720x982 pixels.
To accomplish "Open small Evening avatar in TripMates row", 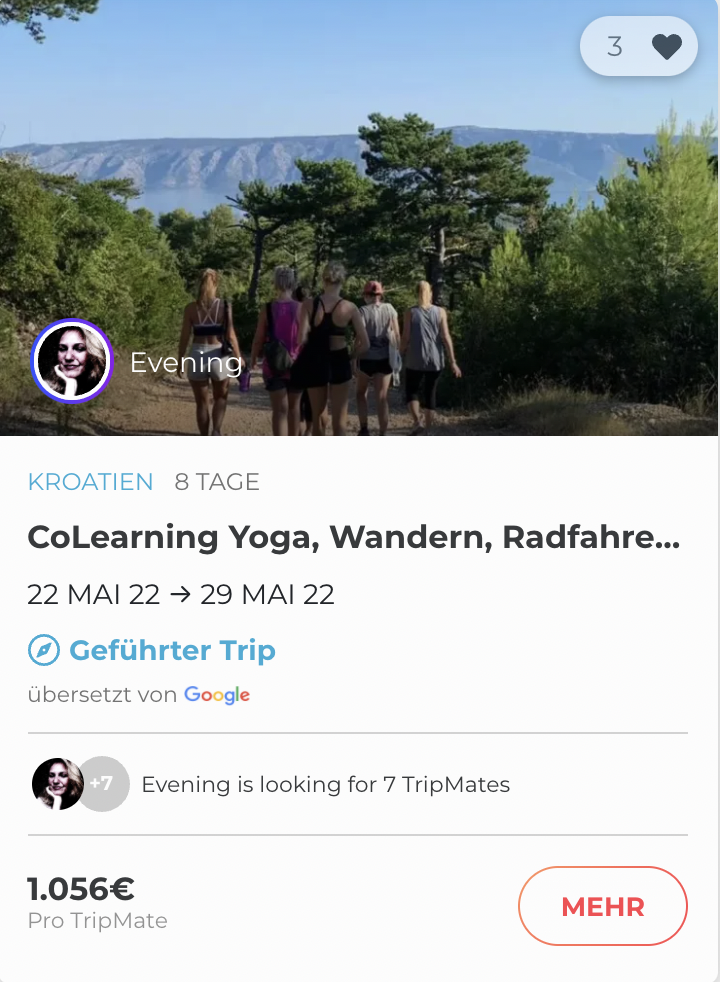I will pyautogui.click(x=57, y=784).
